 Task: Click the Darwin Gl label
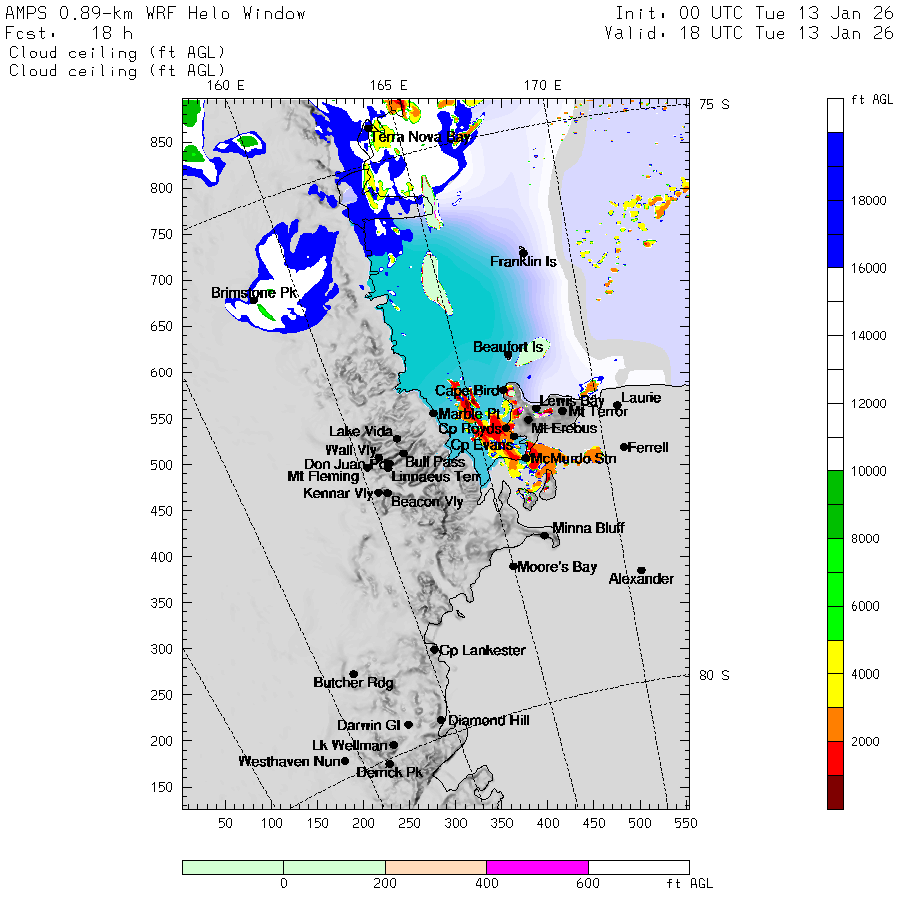click(x=368, y=725)
